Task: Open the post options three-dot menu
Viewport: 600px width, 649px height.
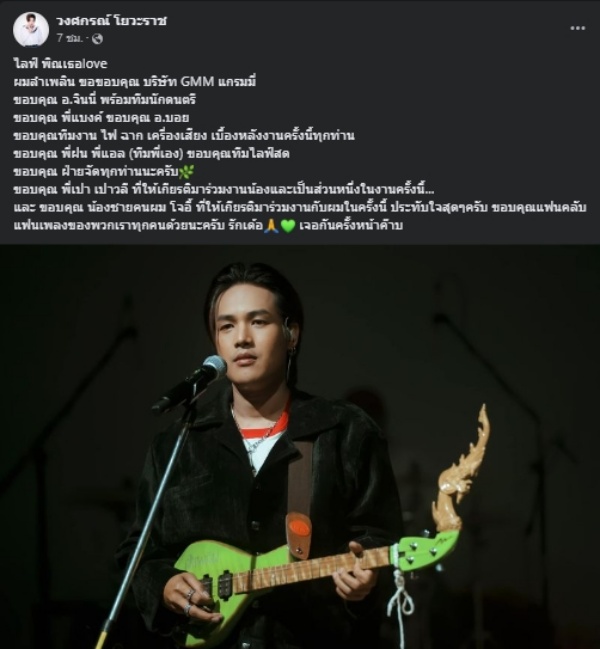Action: click(578, 28)
